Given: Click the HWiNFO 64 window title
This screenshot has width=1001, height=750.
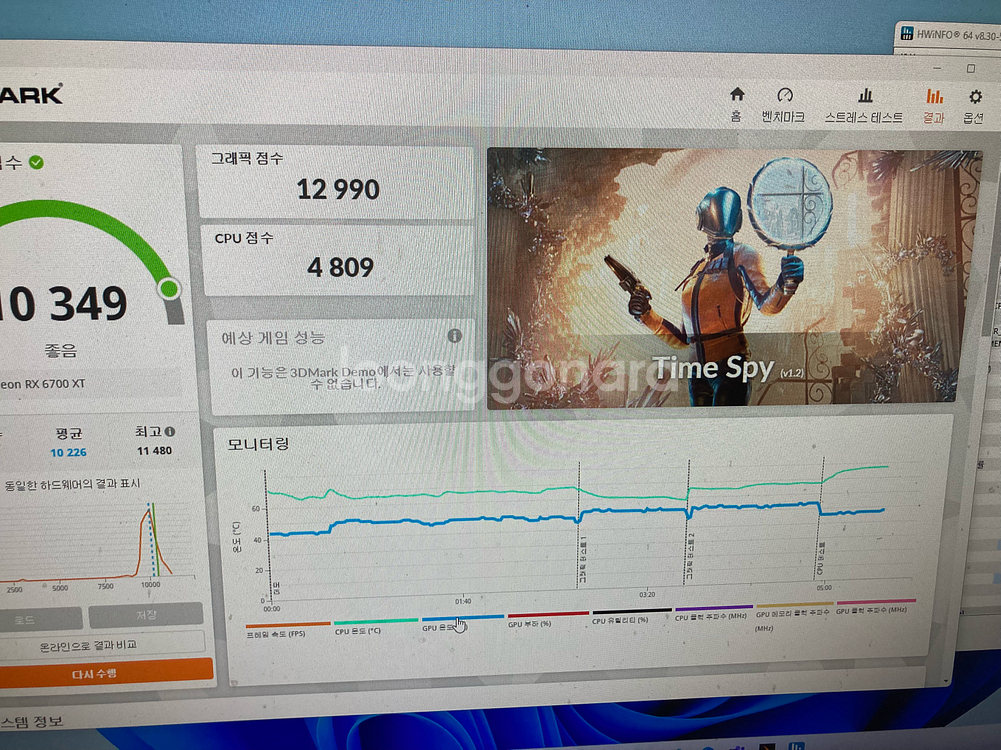Looking at the screenshot, I should pyautogui.click(x=958, y=34).
